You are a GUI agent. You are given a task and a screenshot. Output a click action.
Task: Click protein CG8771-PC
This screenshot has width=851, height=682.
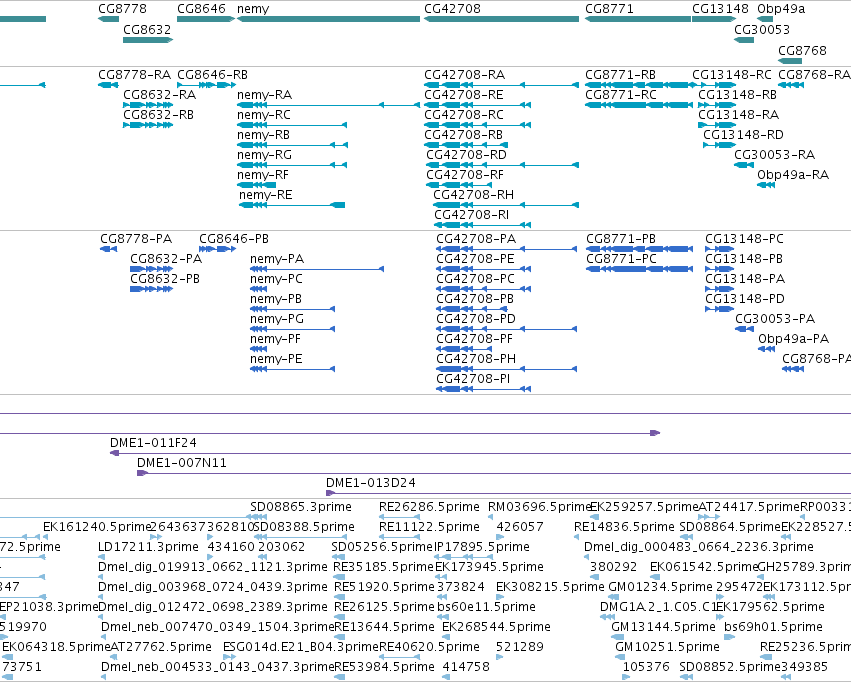639,269
